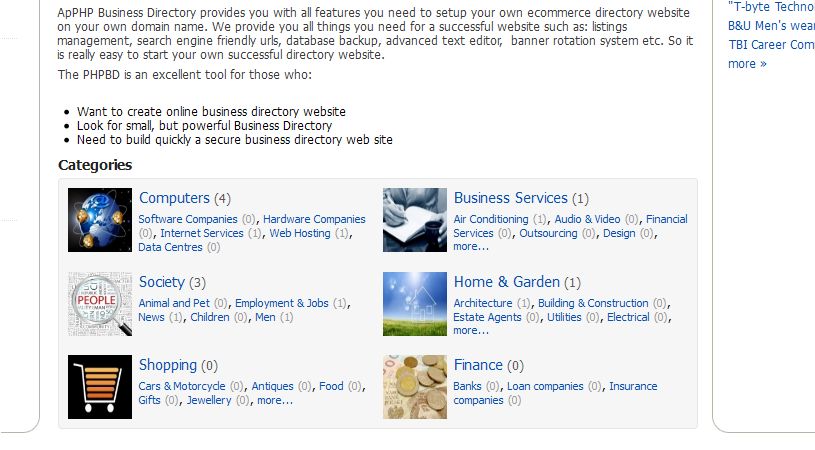Select Cars & Motorcycle link
The width and height of the screenshot is (815, 450).
coord(182,386)
